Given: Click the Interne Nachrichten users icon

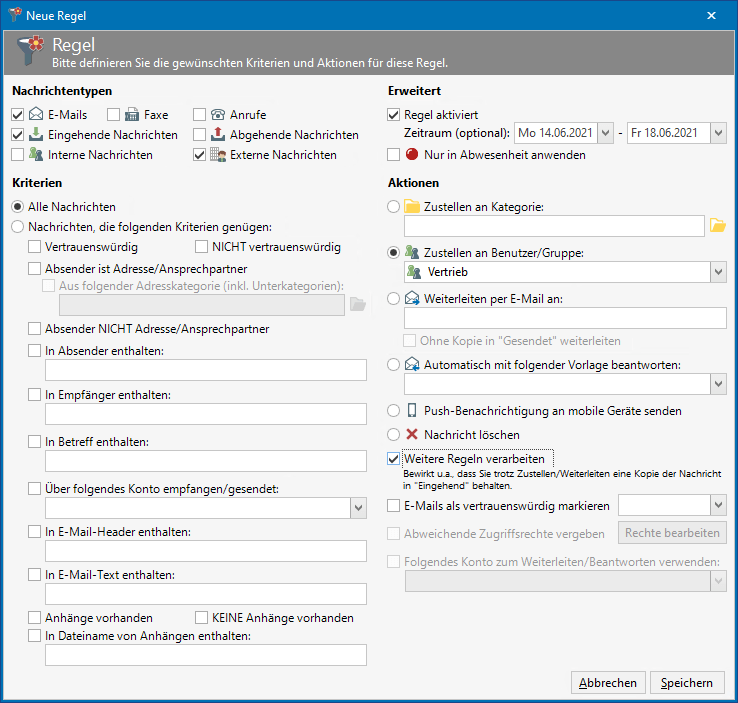Looking at the screenshot, I should click(x=36, y=154).
